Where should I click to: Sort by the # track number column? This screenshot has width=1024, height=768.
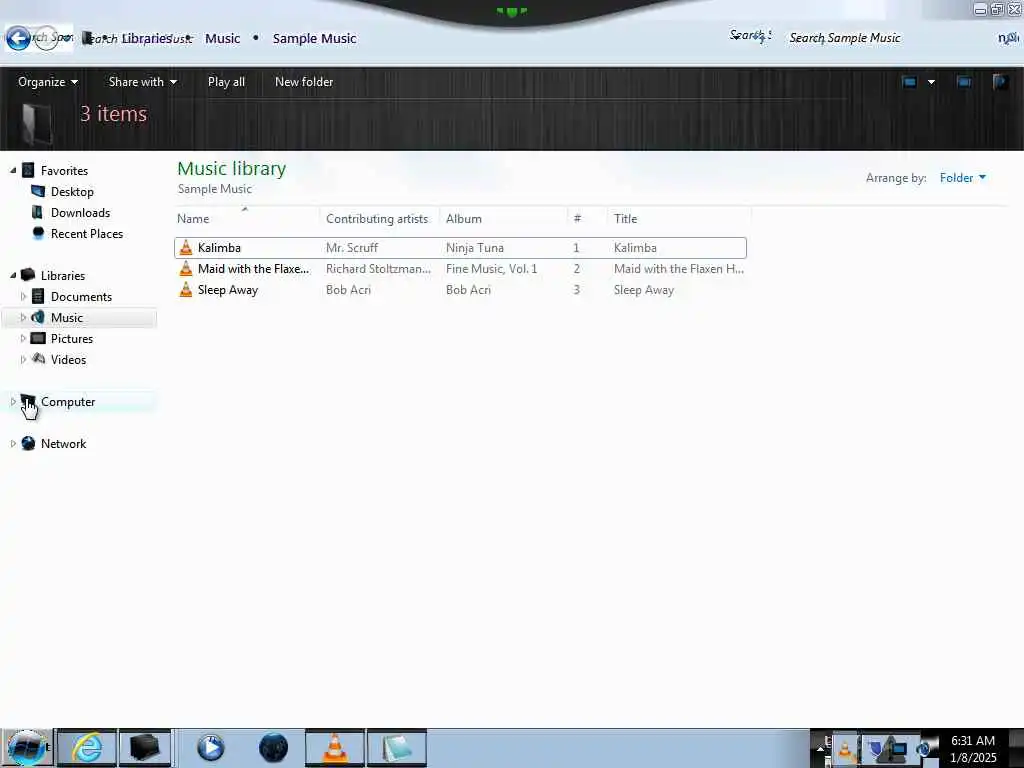pyautogui.click(x=587, y=219)
